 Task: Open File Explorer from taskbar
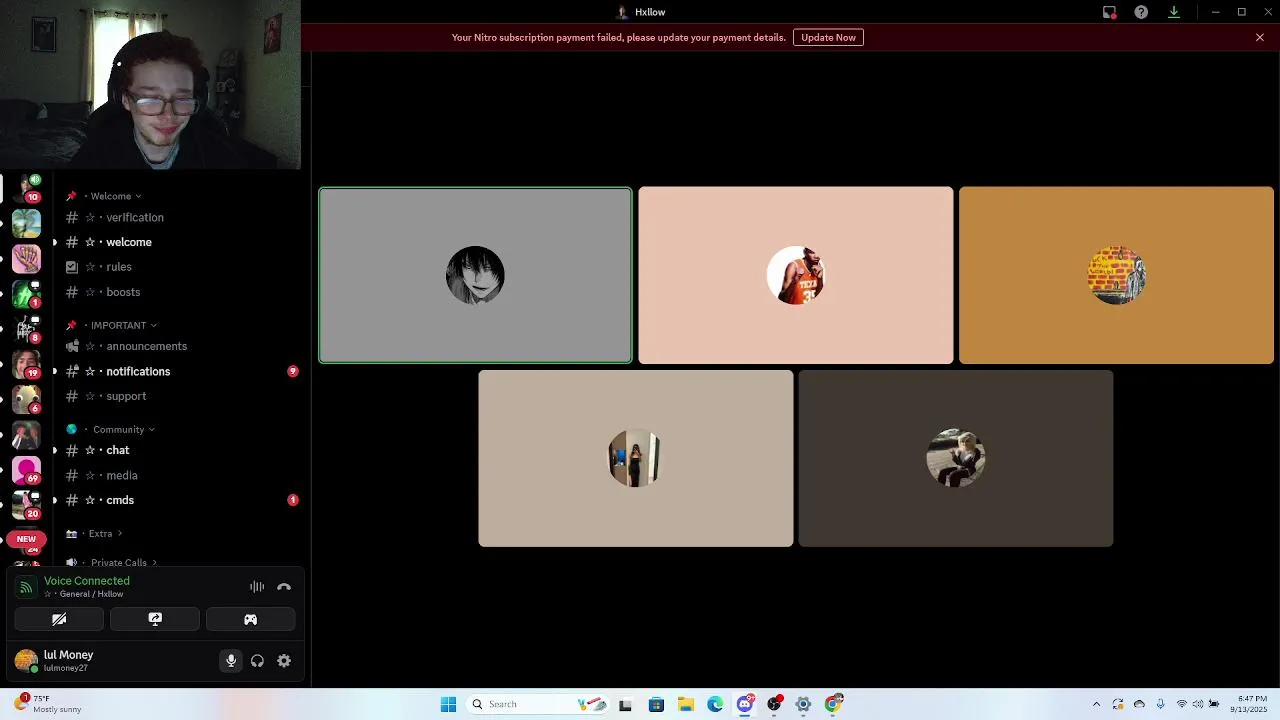pos(686,704)
